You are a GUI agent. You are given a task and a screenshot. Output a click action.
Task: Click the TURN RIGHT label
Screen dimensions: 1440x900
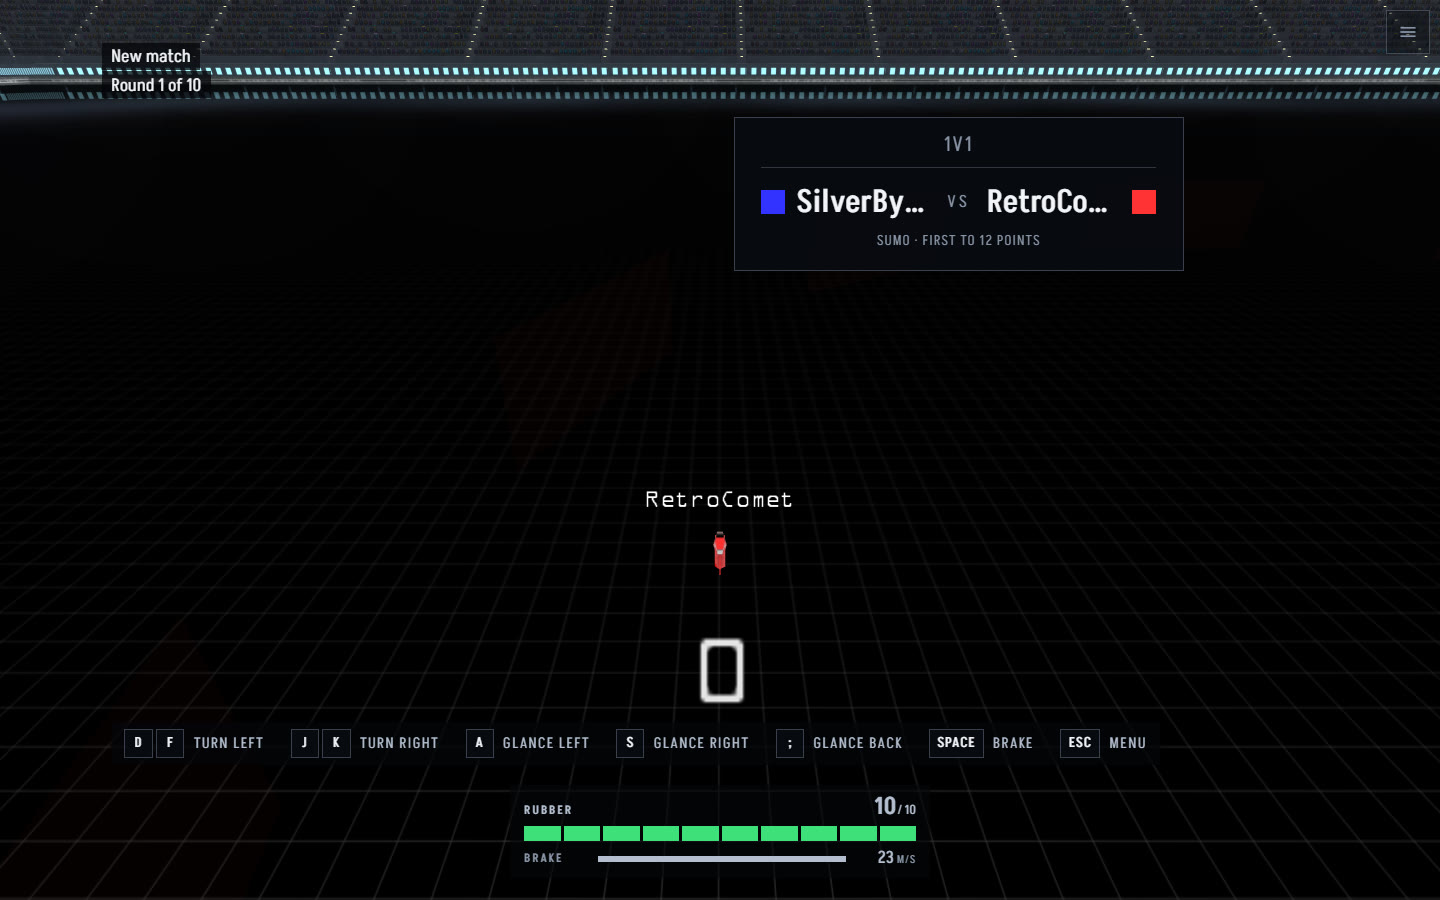[399, 743]
